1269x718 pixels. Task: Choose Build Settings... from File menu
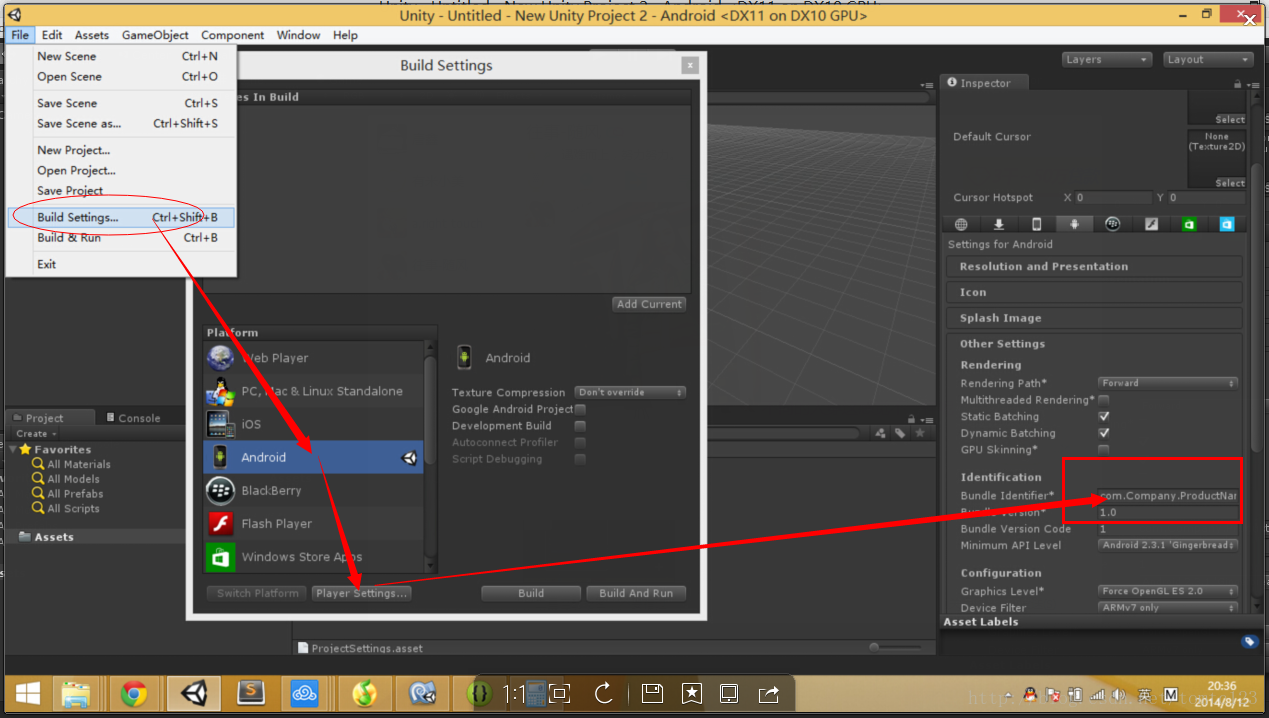(121, 217)
